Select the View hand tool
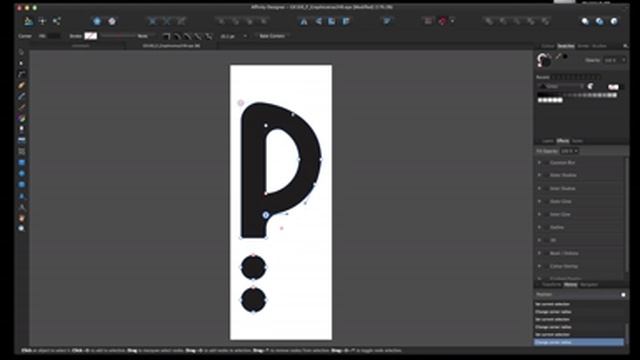Viewport: 640px width, 360px height. click(x=22, y=218)
